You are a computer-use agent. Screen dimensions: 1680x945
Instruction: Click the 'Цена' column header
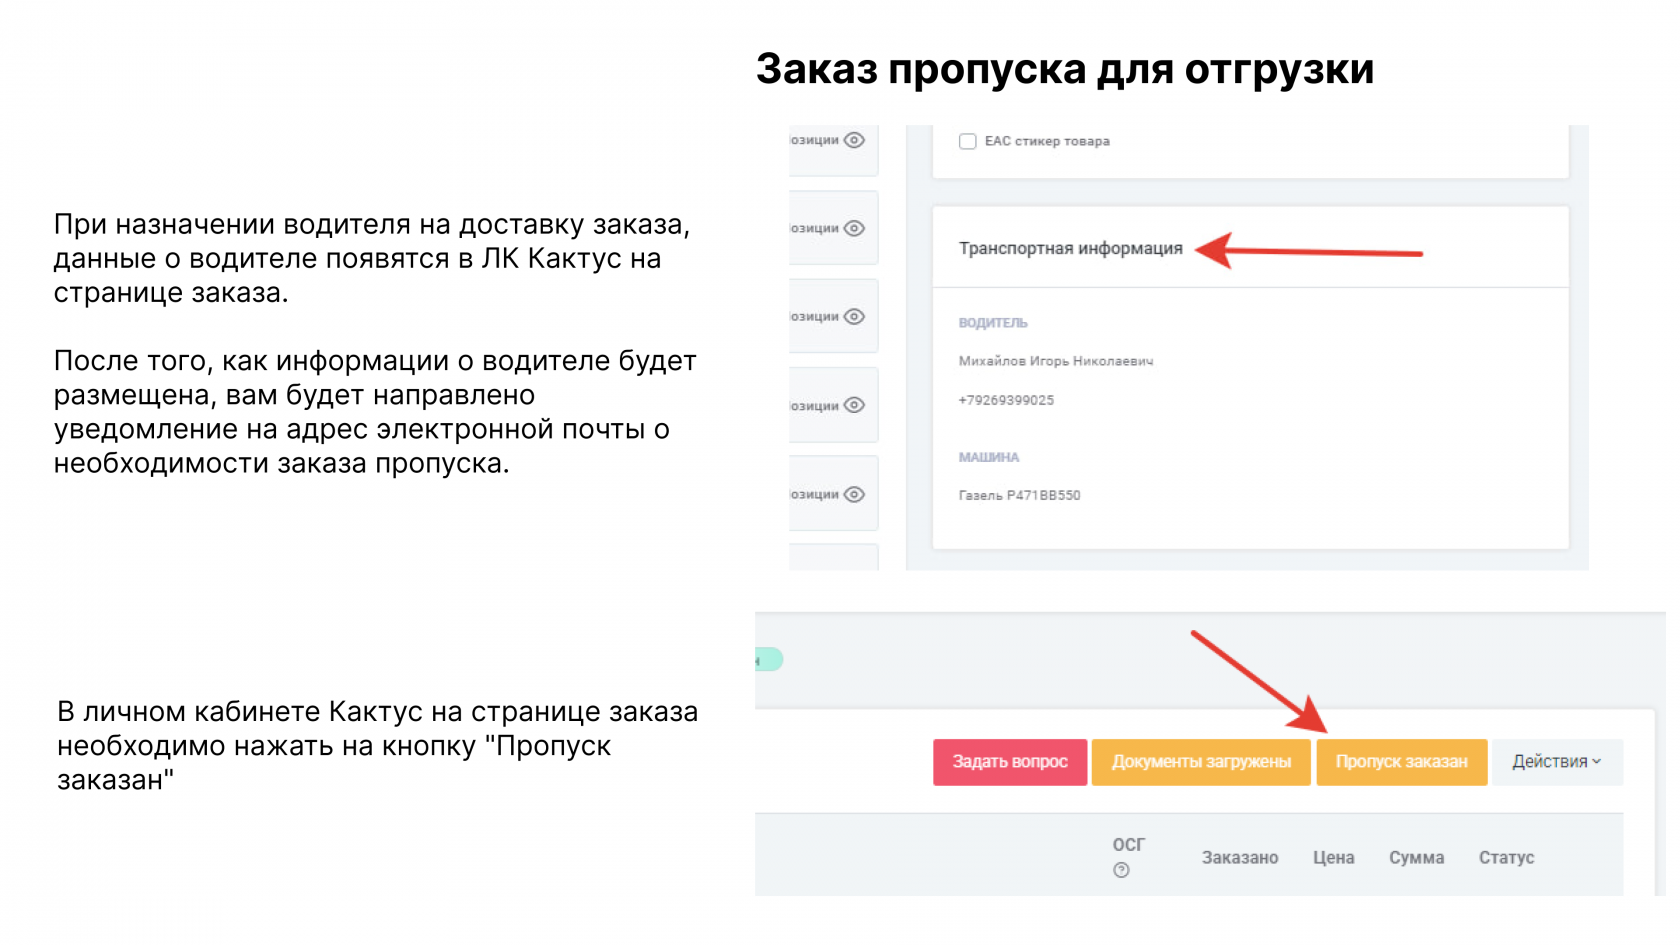[x=1333, y=857]
